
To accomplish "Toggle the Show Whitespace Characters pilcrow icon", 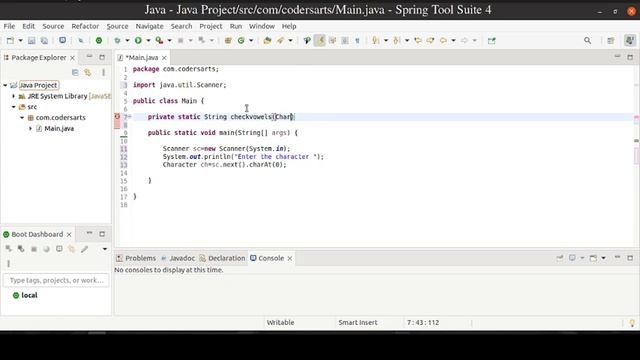I will tap(357, 40).
